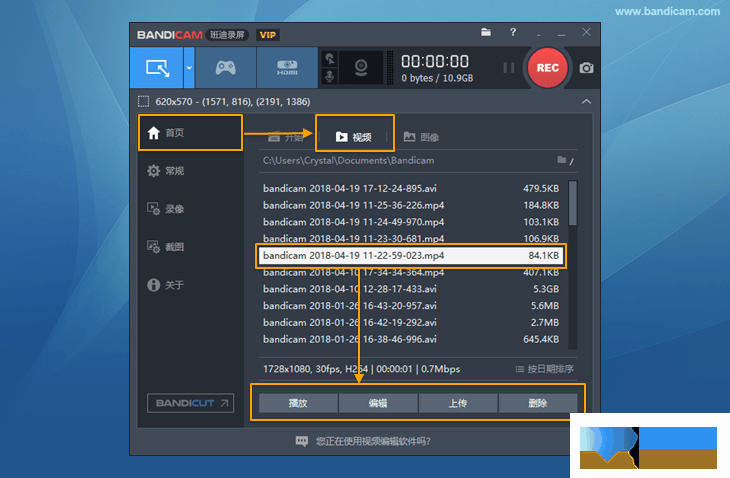Open the 首页 home section
730x478 pixels.
[190, 133]
